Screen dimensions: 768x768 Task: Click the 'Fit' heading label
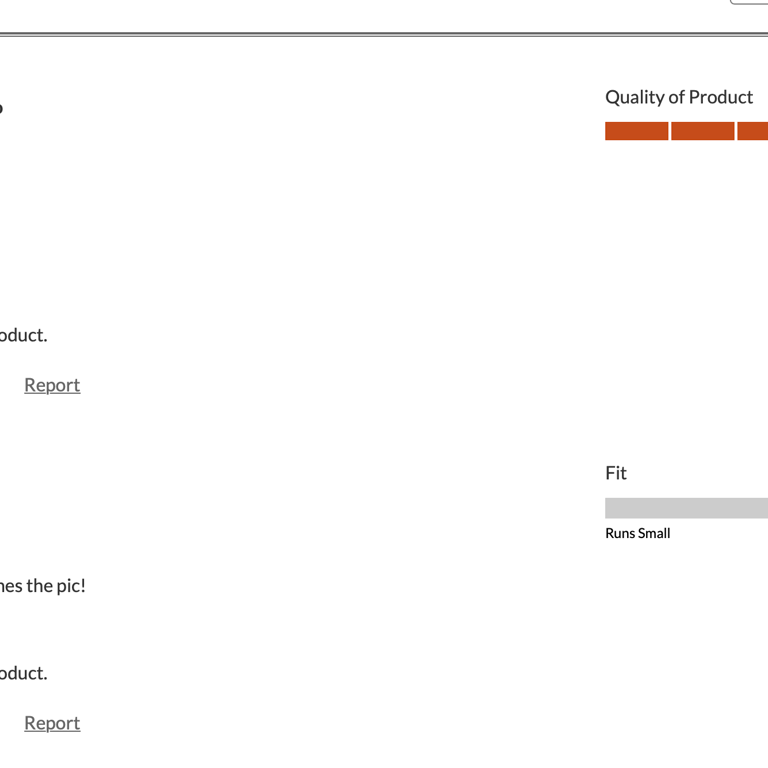[x=616, y=473]
